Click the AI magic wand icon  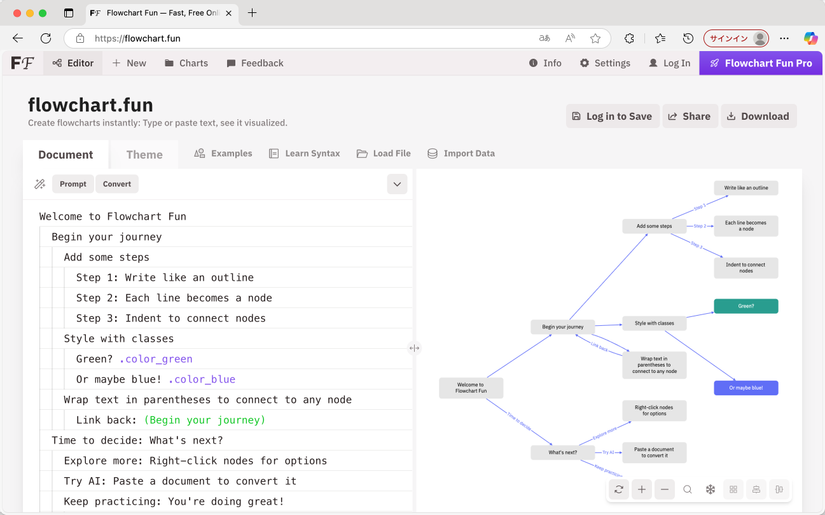point(39,184)
